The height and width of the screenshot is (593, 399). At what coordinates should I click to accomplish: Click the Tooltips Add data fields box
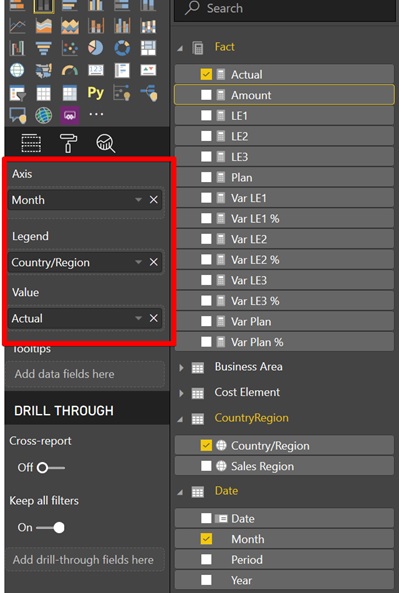(85, 374)
